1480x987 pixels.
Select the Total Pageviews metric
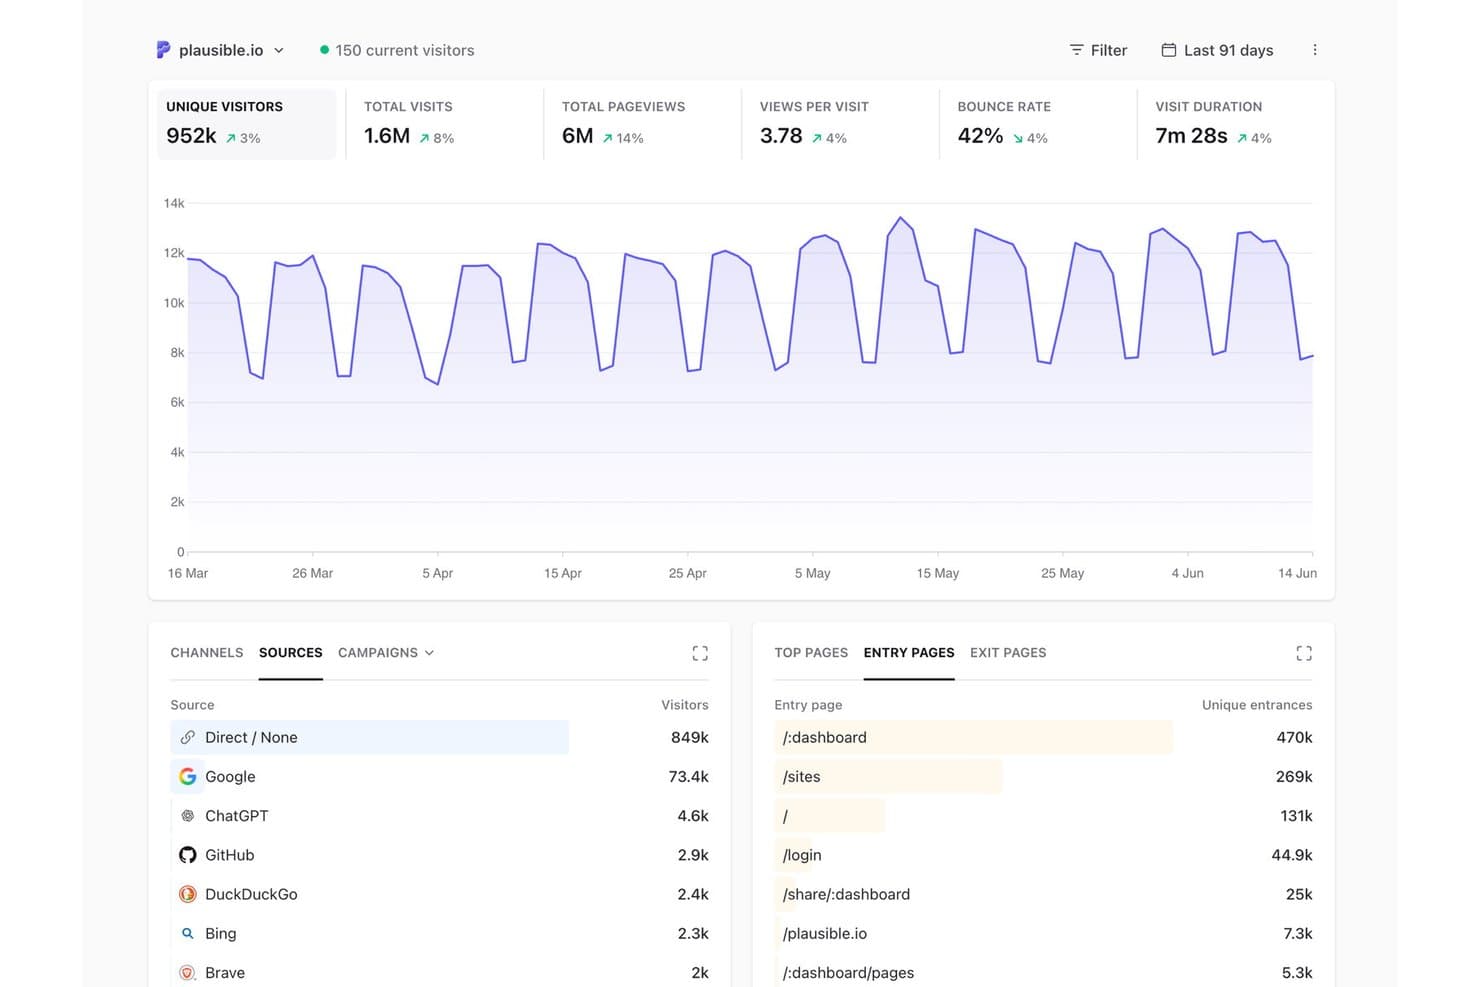tap(642, 124)
